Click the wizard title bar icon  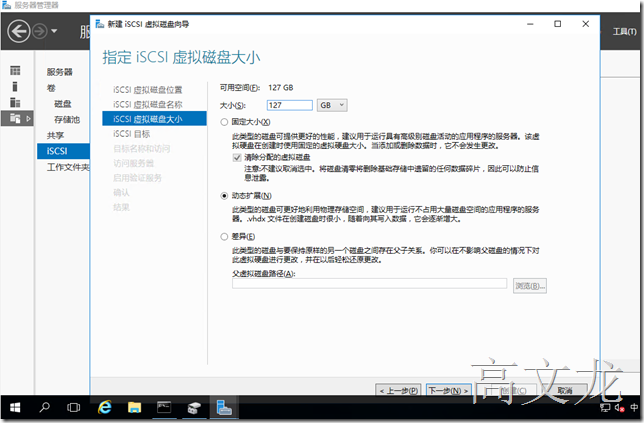(x=99, y=24)
